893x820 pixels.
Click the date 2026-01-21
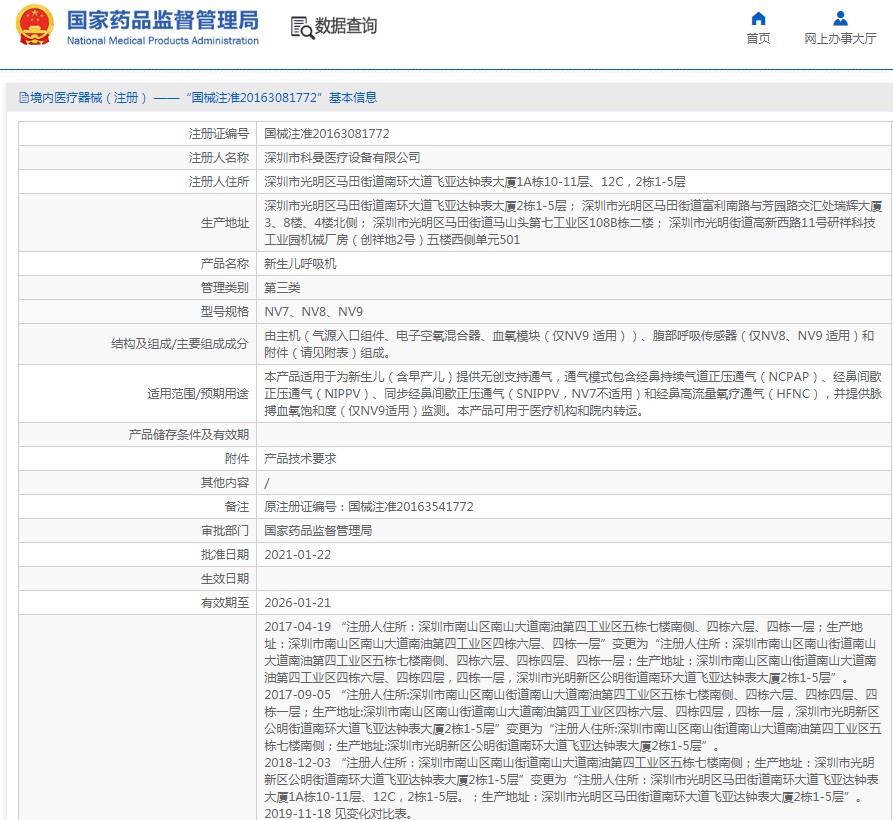pos(297,602)
